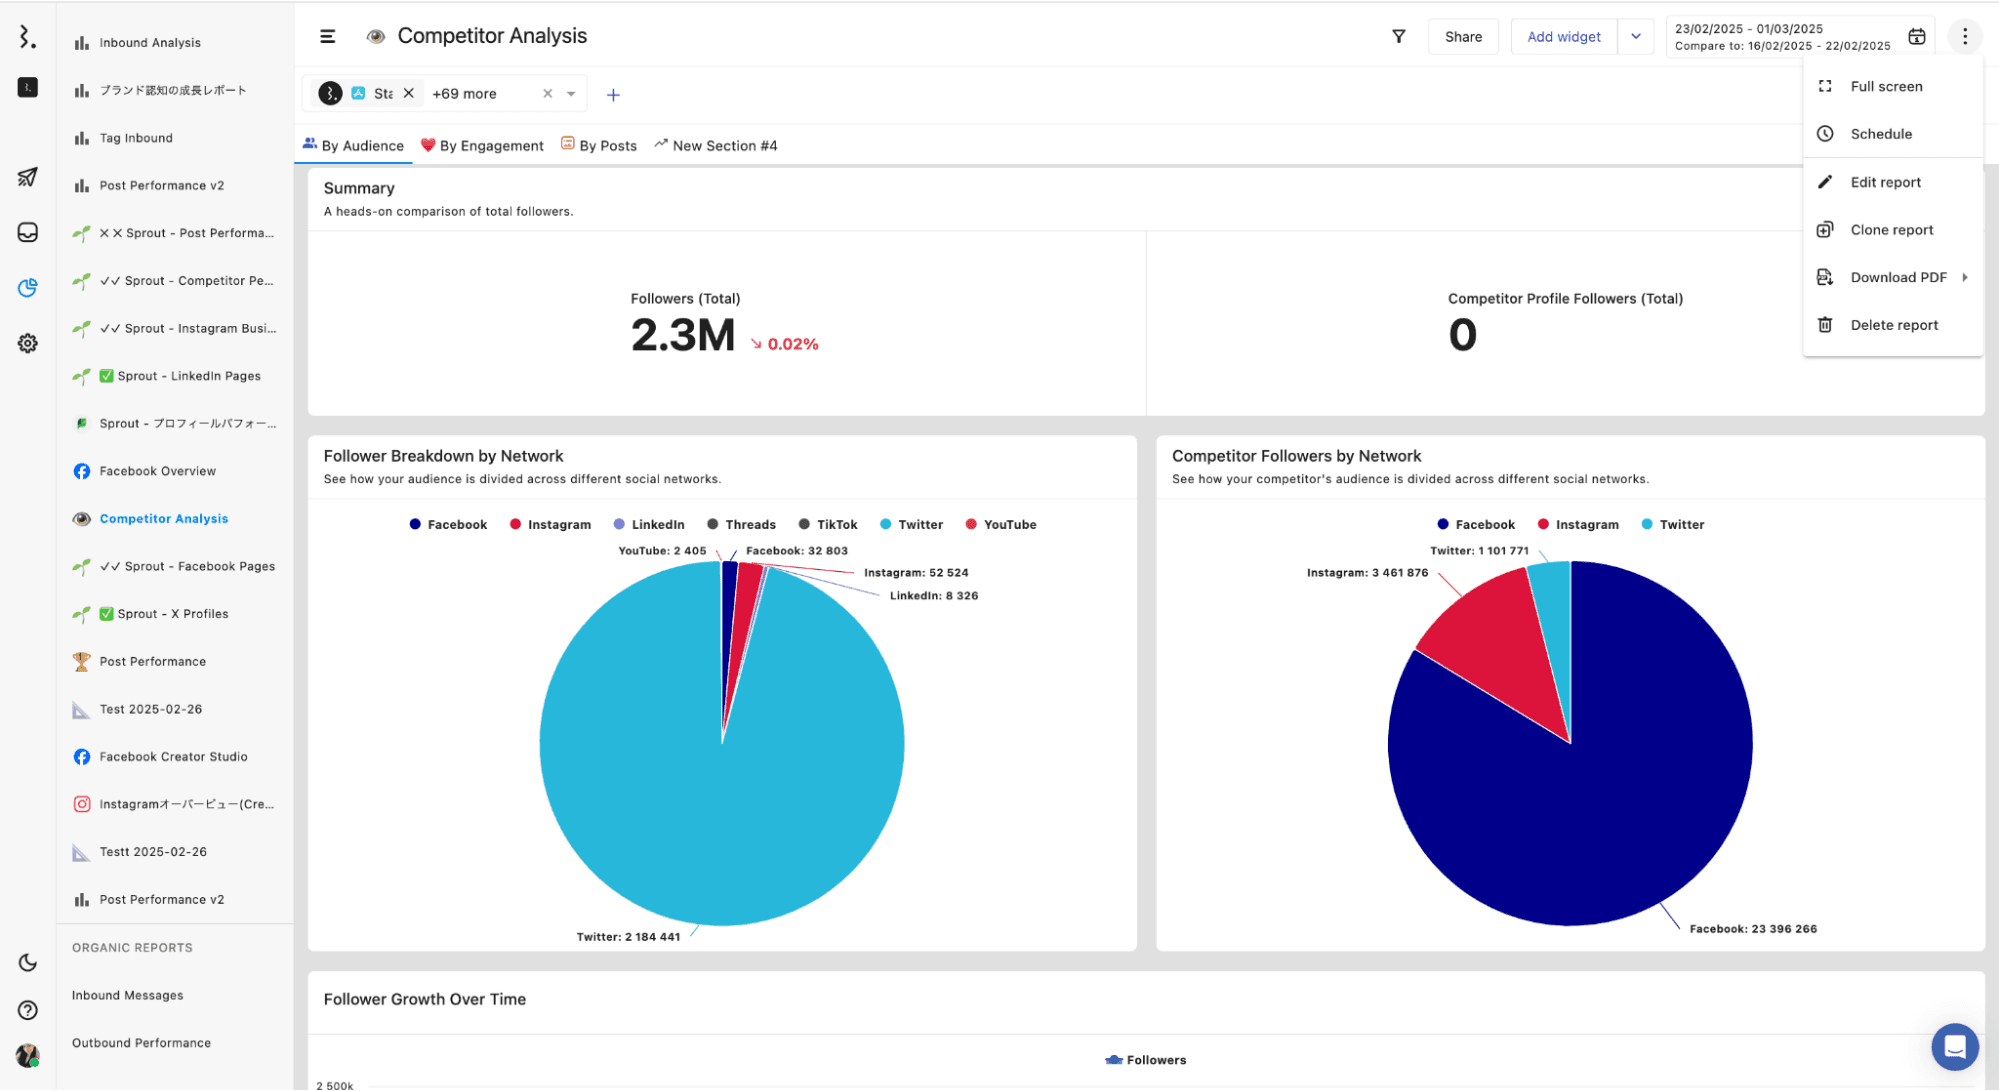The image size is (1999, 1091).
Task: Expand the Download PDF submenu
Action: (x=1897, y=277)
